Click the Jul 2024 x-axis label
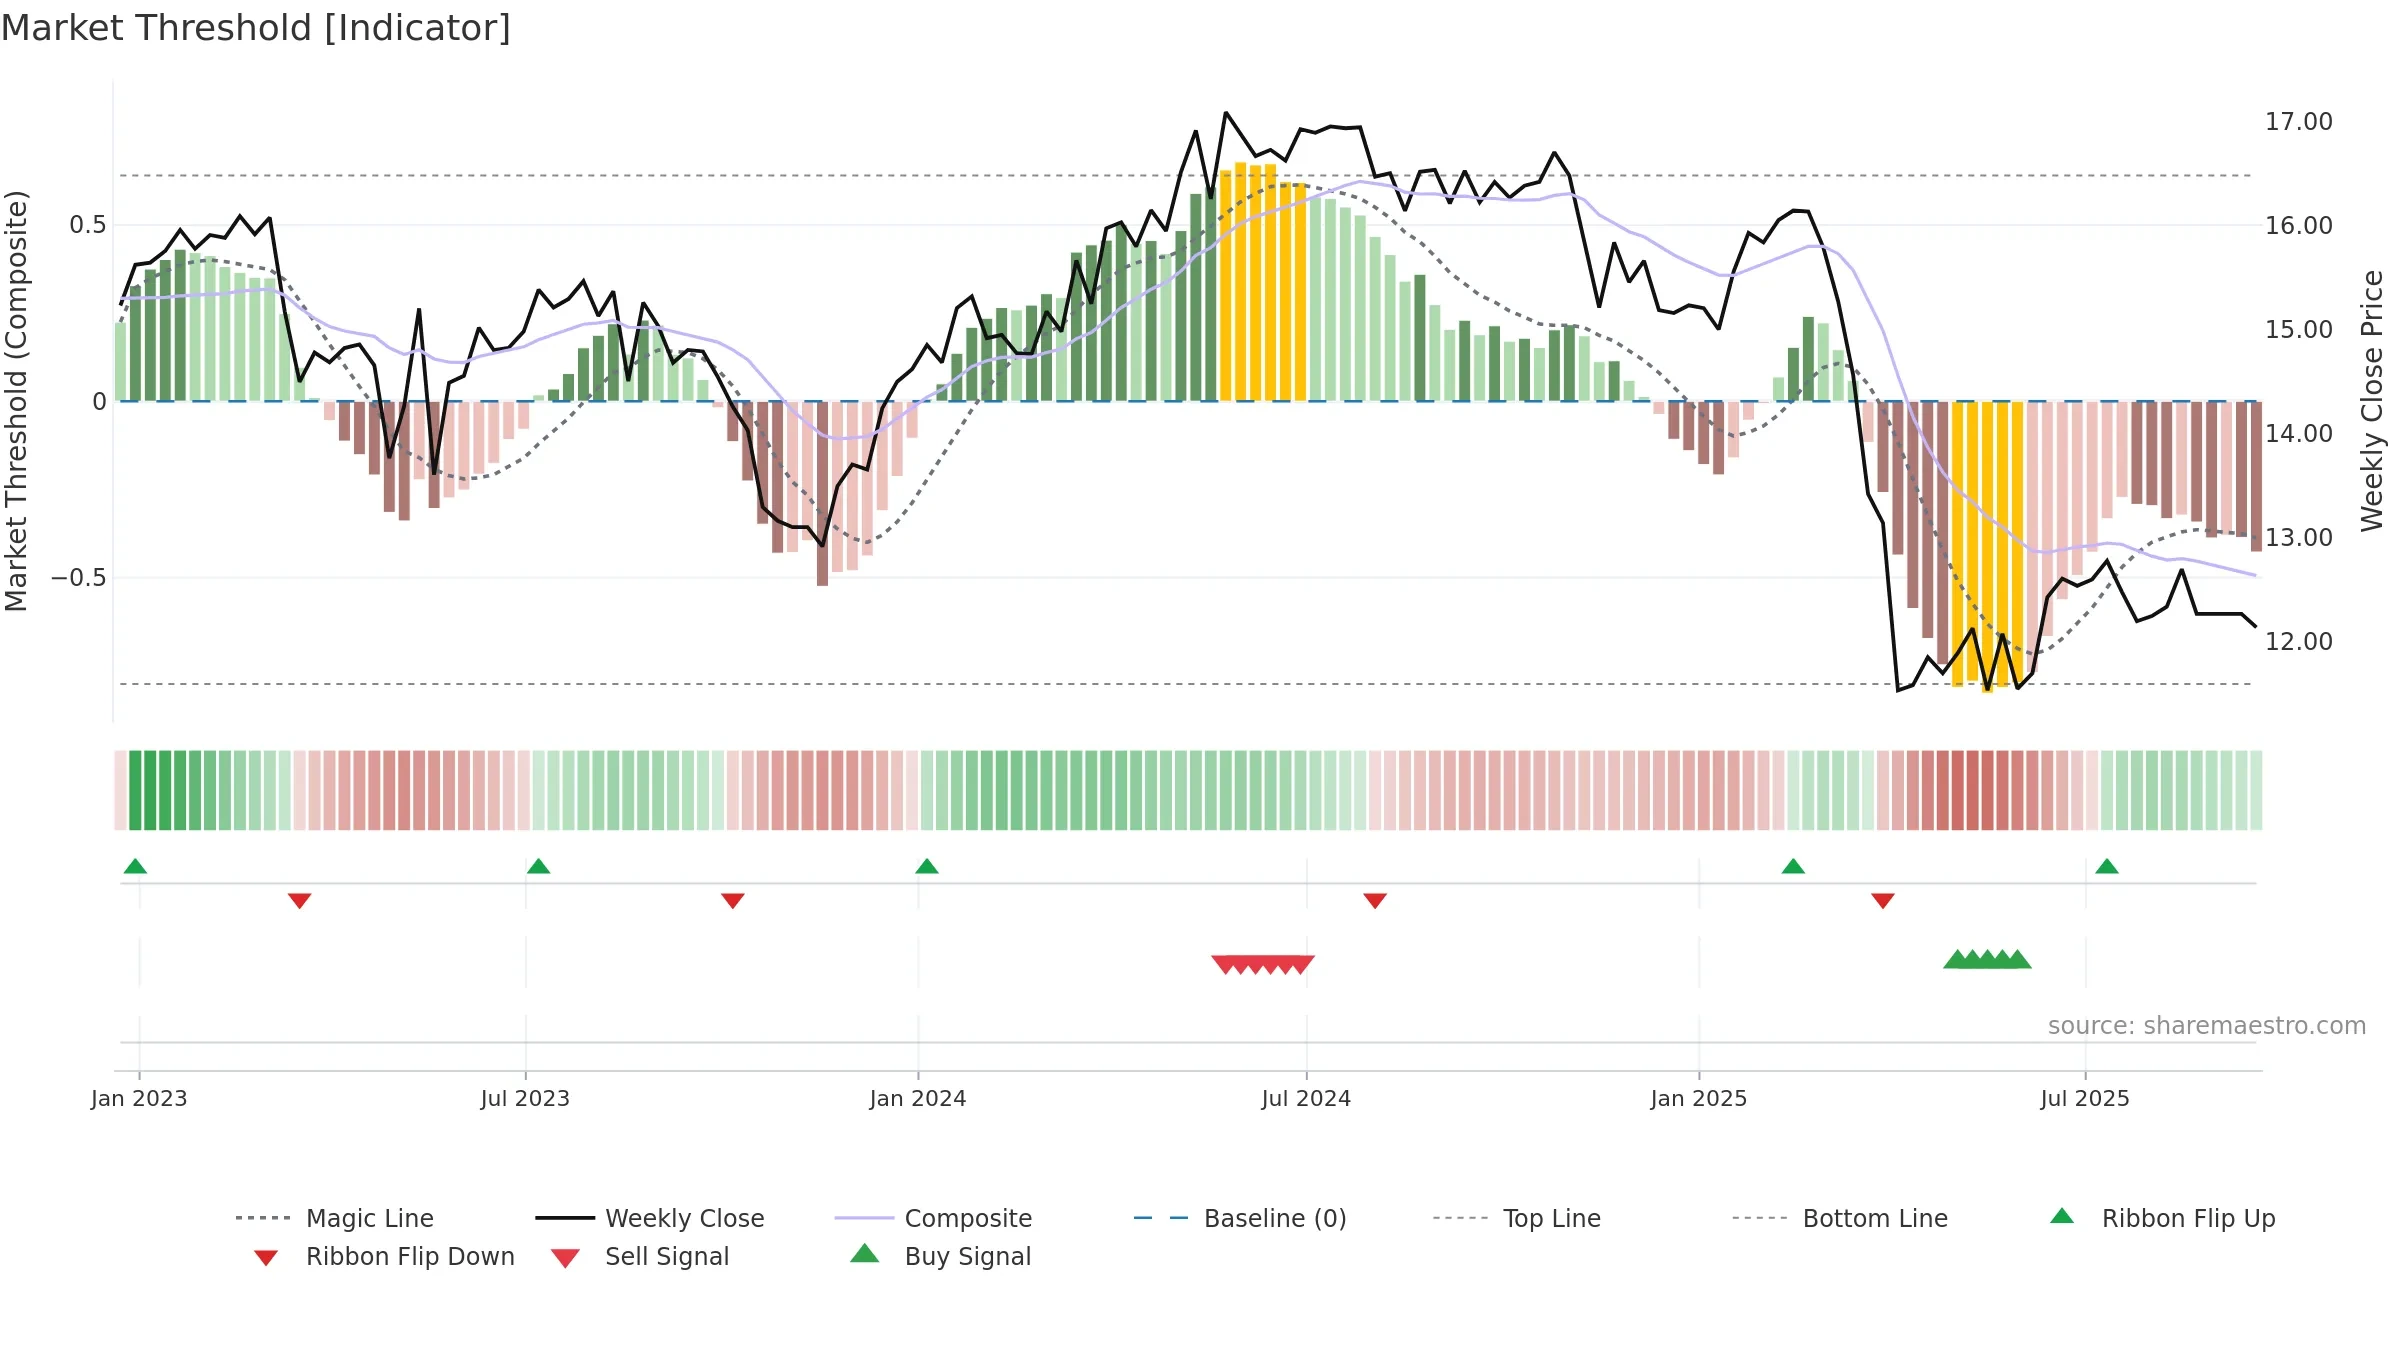The width and height of the screenshot is (2400, 1350). point(1306,1098)
